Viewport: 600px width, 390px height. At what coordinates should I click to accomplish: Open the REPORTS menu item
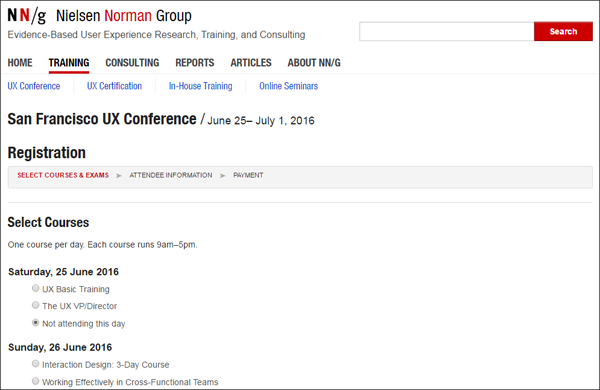tap(195, 63)
